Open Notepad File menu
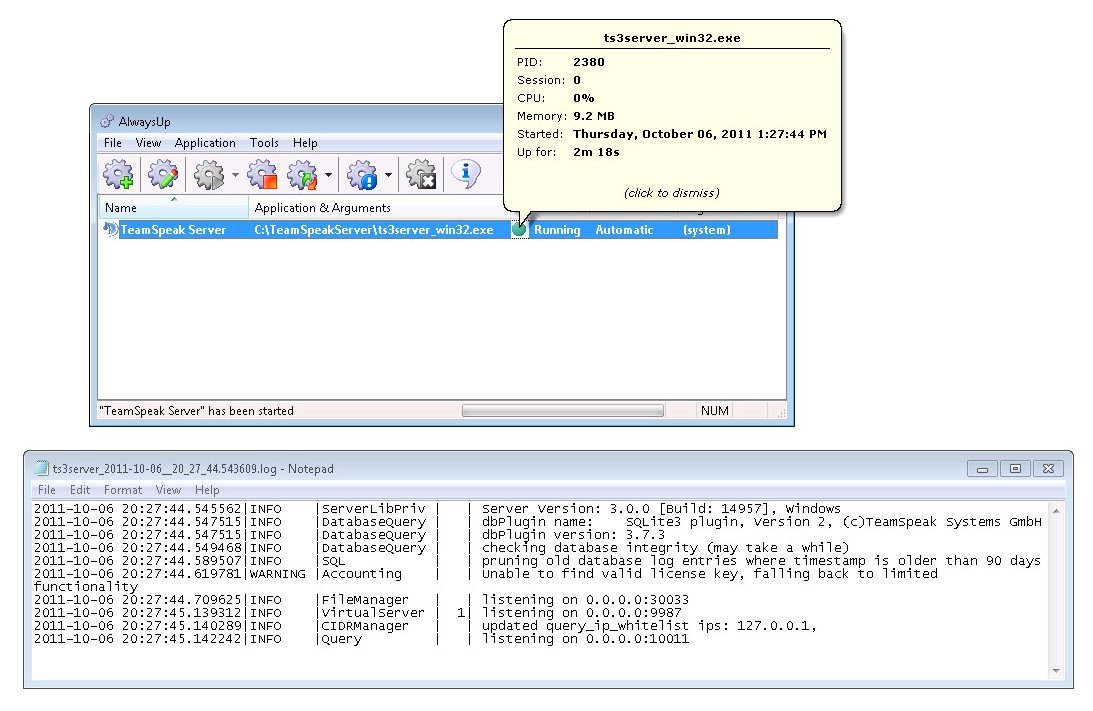The width and height of the screenshot is (1093, 711). pyautogui.click(x=47, y=490)
